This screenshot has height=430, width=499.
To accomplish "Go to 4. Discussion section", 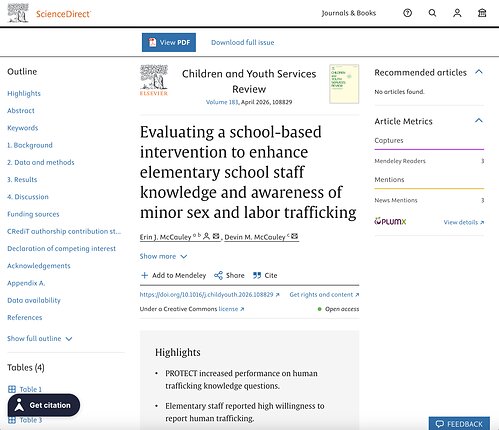I will point(28,197).
